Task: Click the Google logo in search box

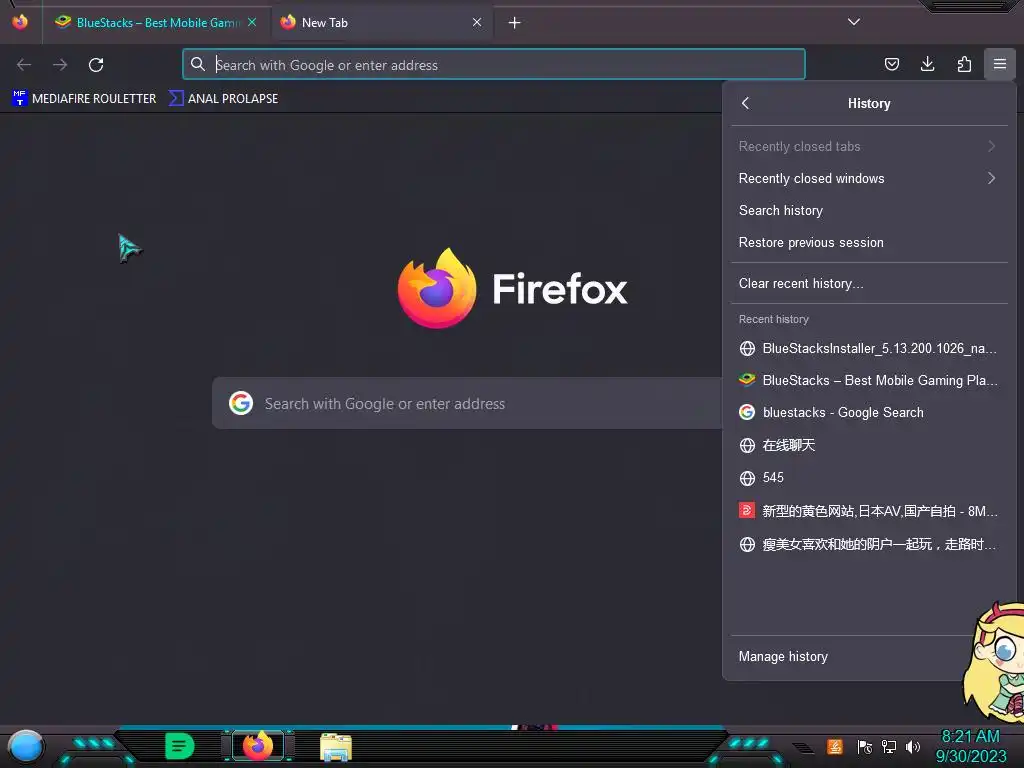Action: pos(241,404)
